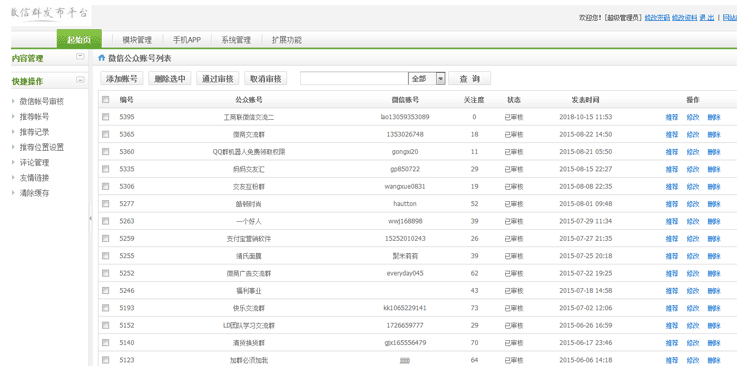The width and height of the screenshot is (750, 377).
Task: Click 删除 for row 5140
Action: click(x=714, y=343)
